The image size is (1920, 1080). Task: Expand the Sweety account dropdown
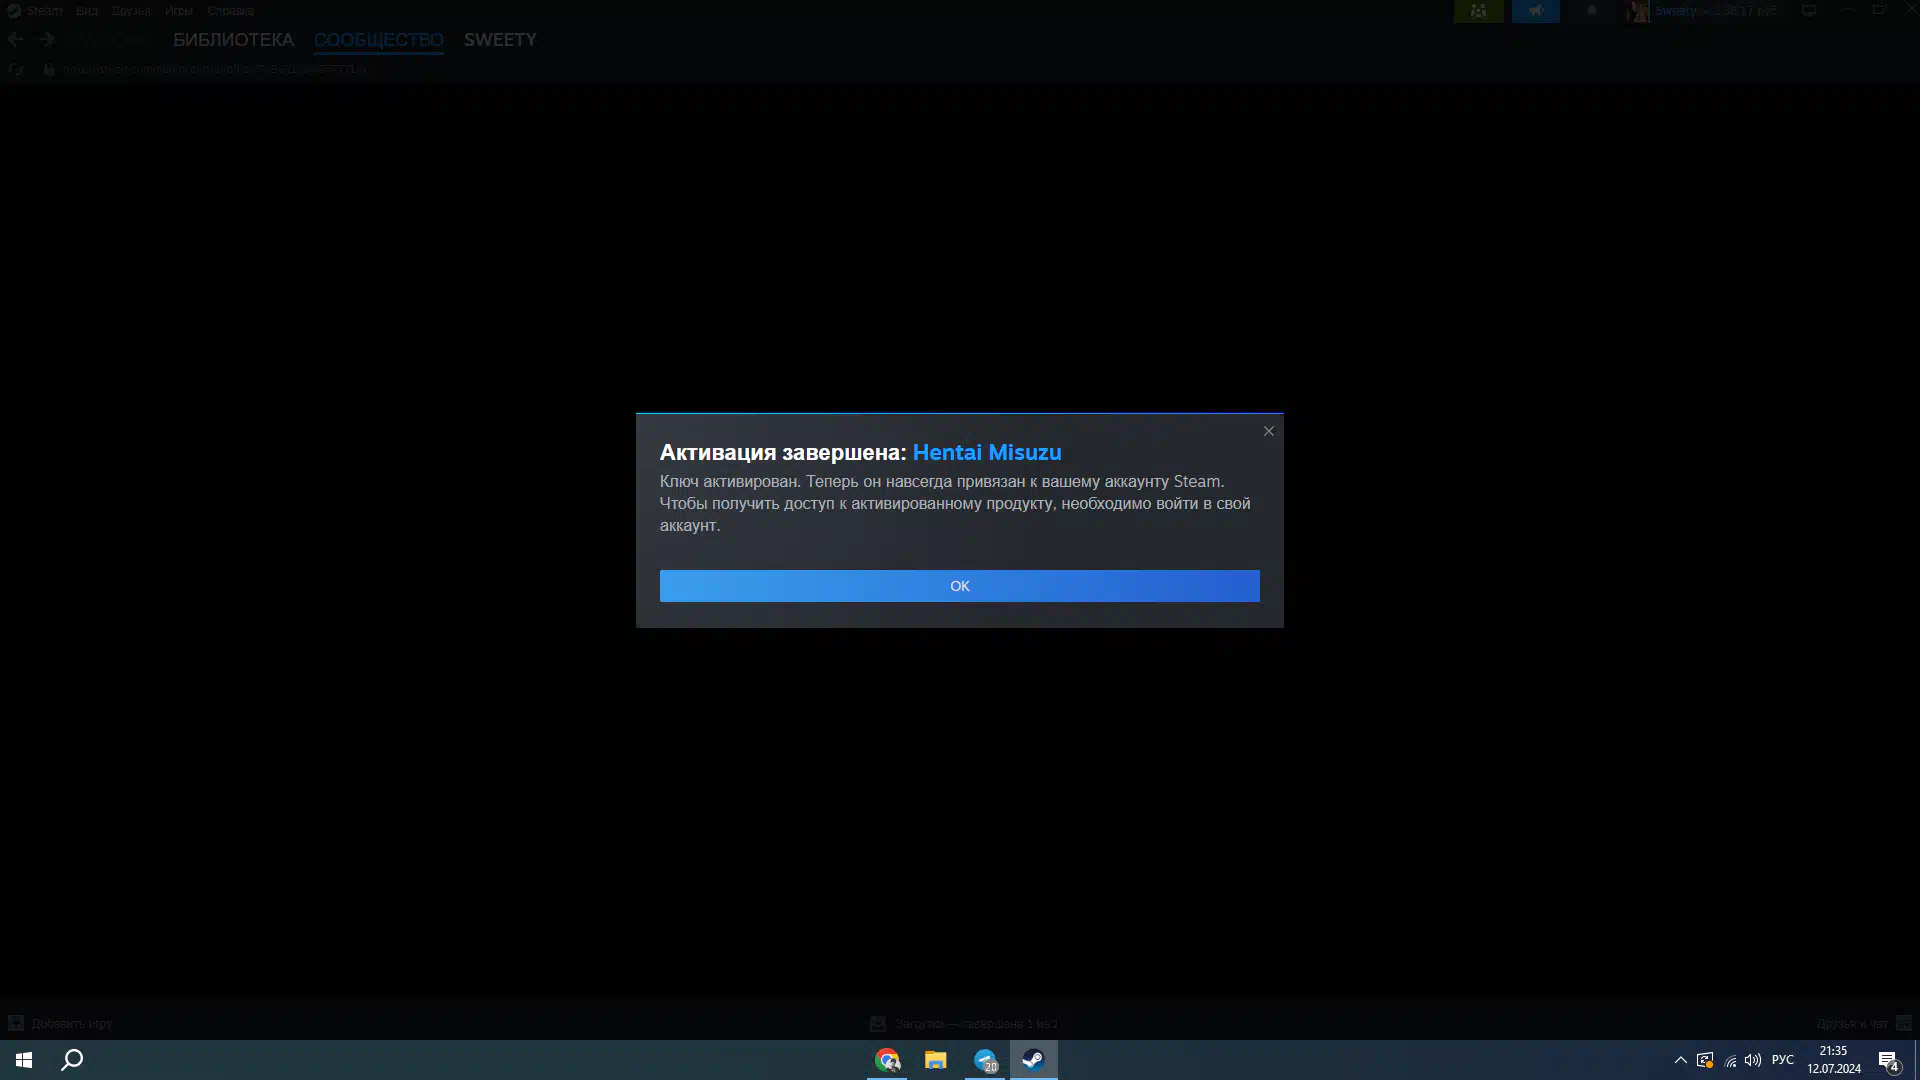click(1714, 11)
